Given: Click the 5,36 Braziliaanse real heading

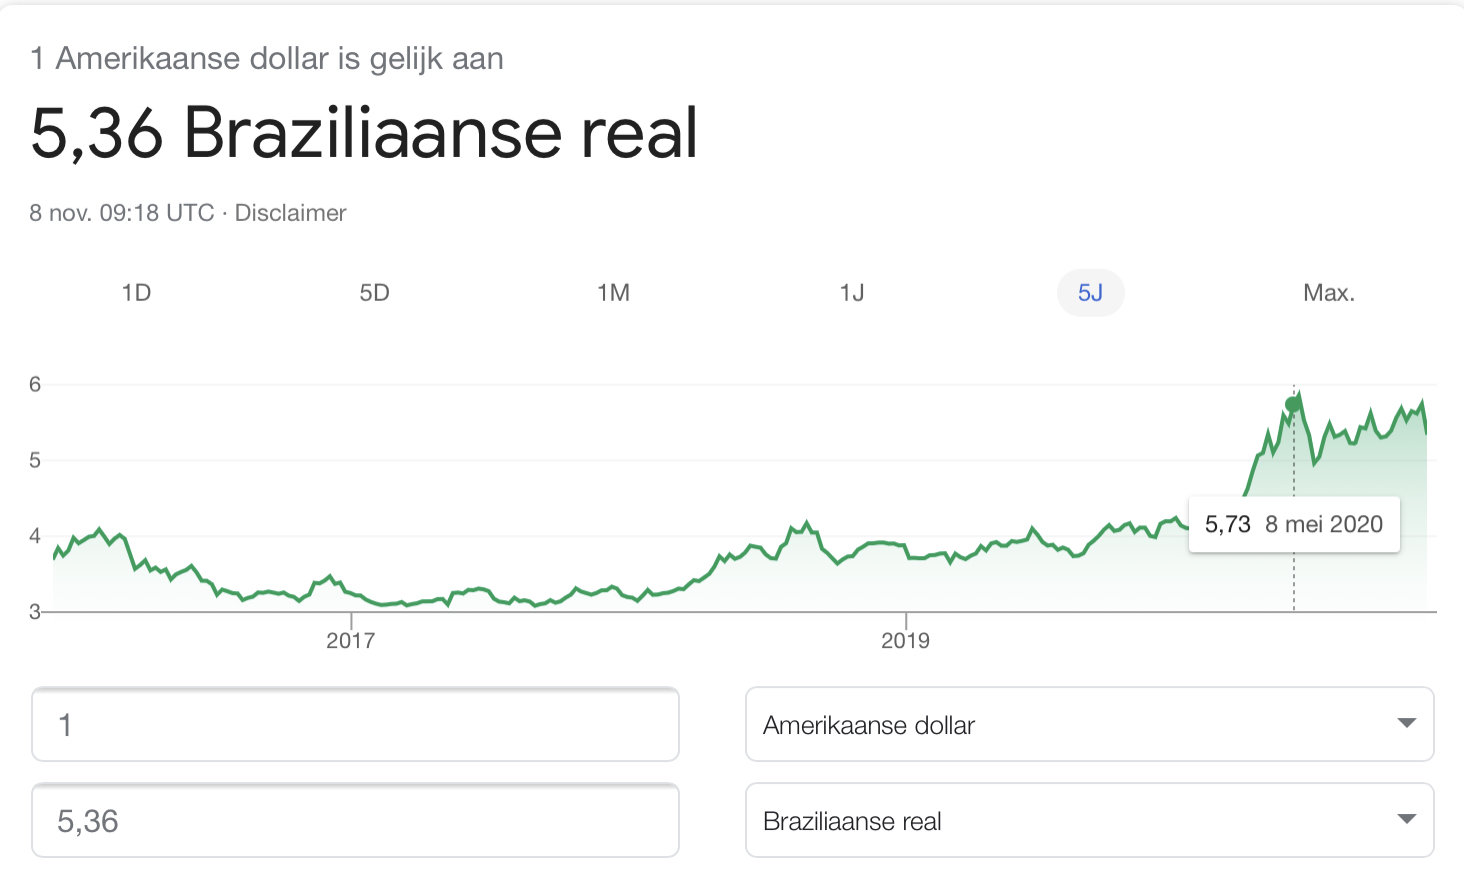Looking at the screenshot, I should (364, 133).
